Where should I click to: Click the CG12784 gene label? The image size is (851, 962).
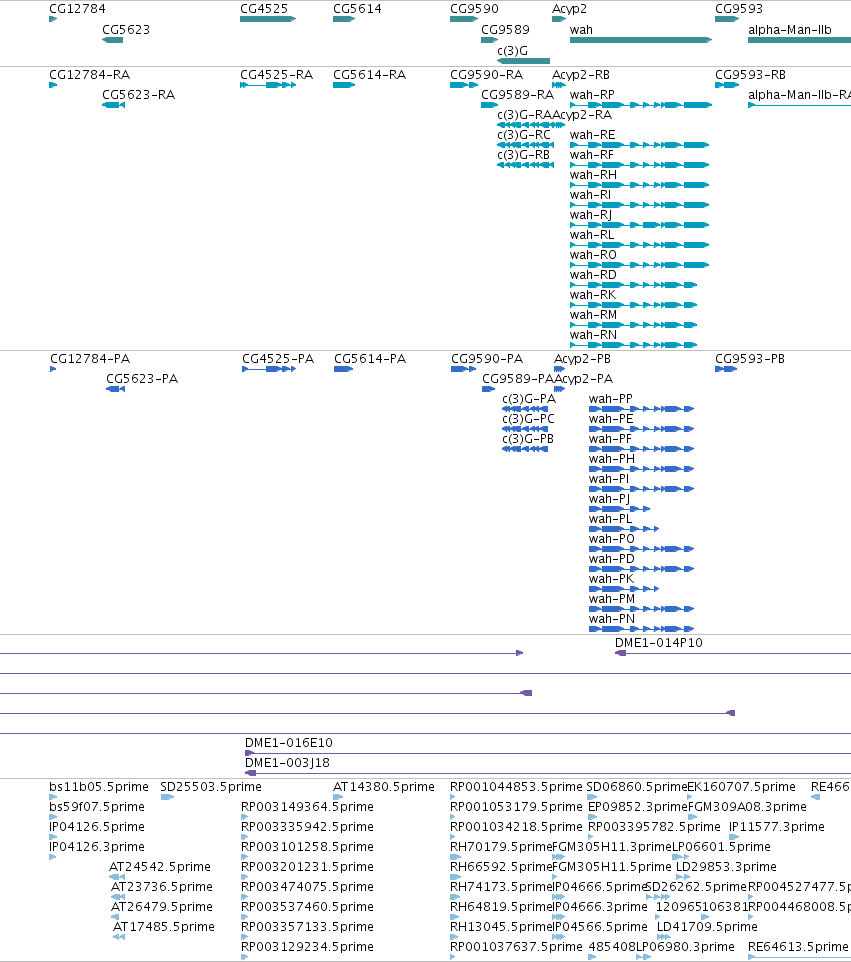pos(77,9)
